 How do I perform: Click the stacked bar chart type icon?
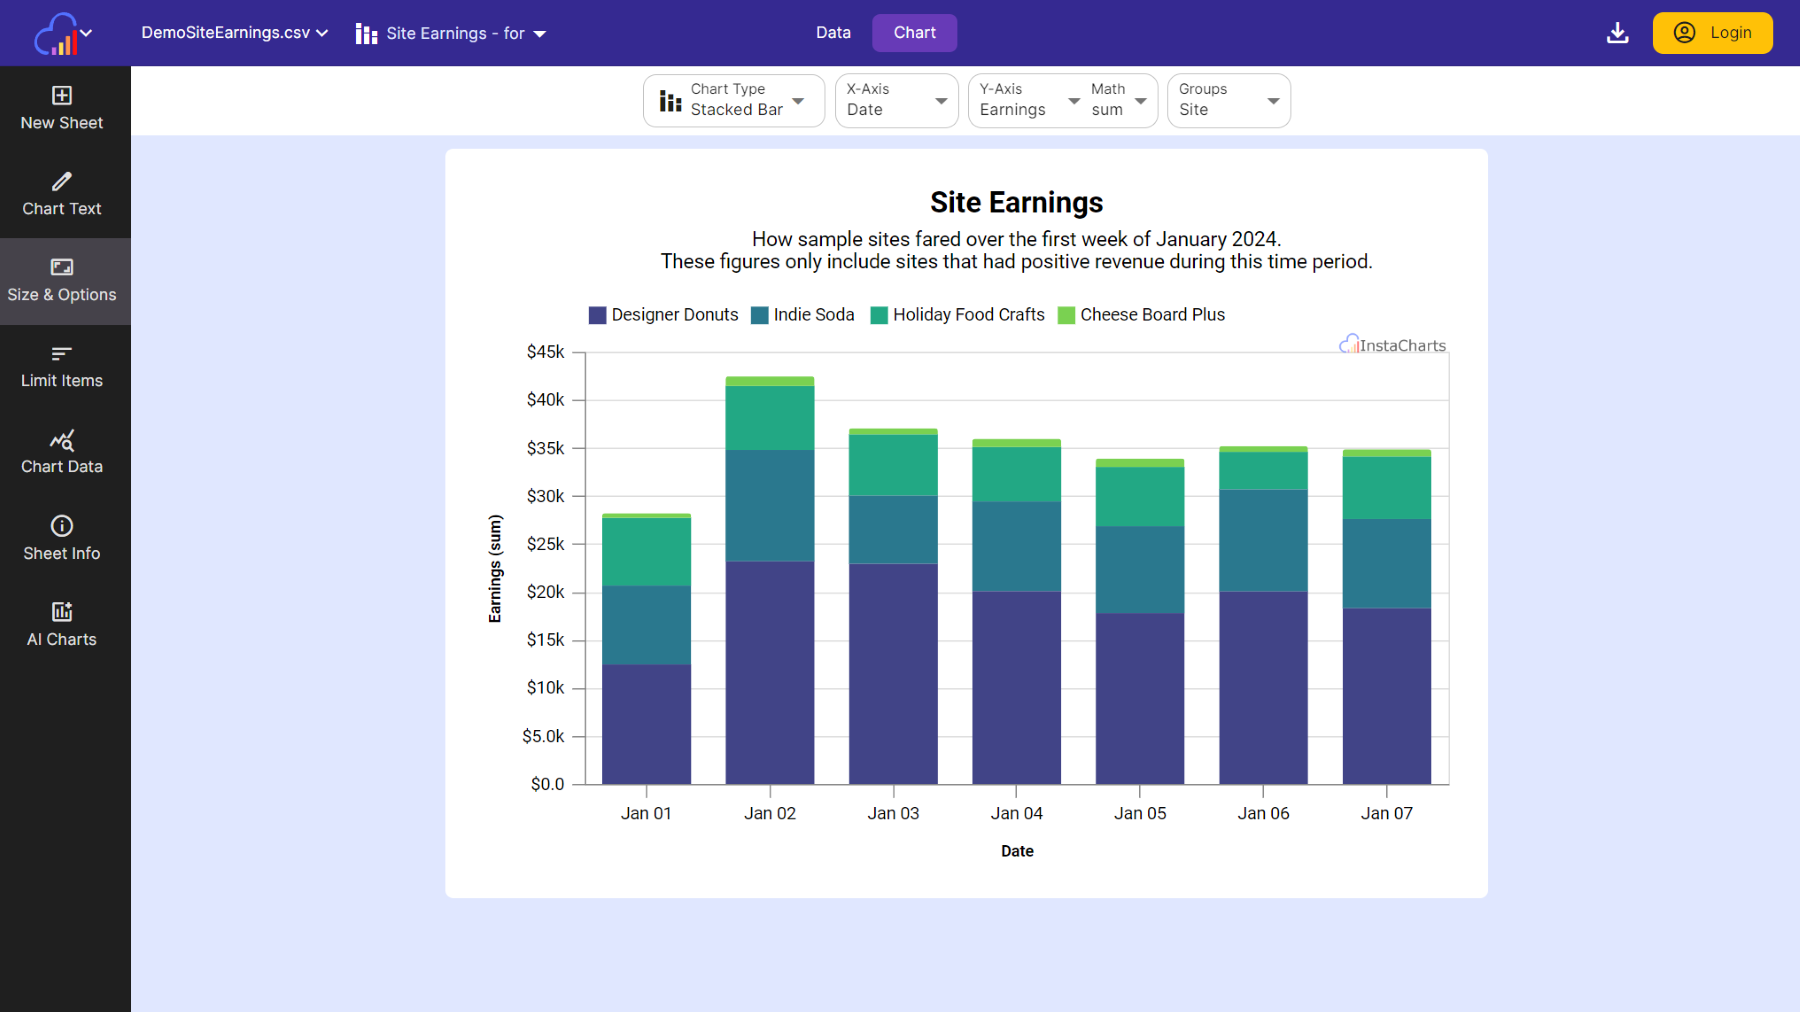coord(671,101)
